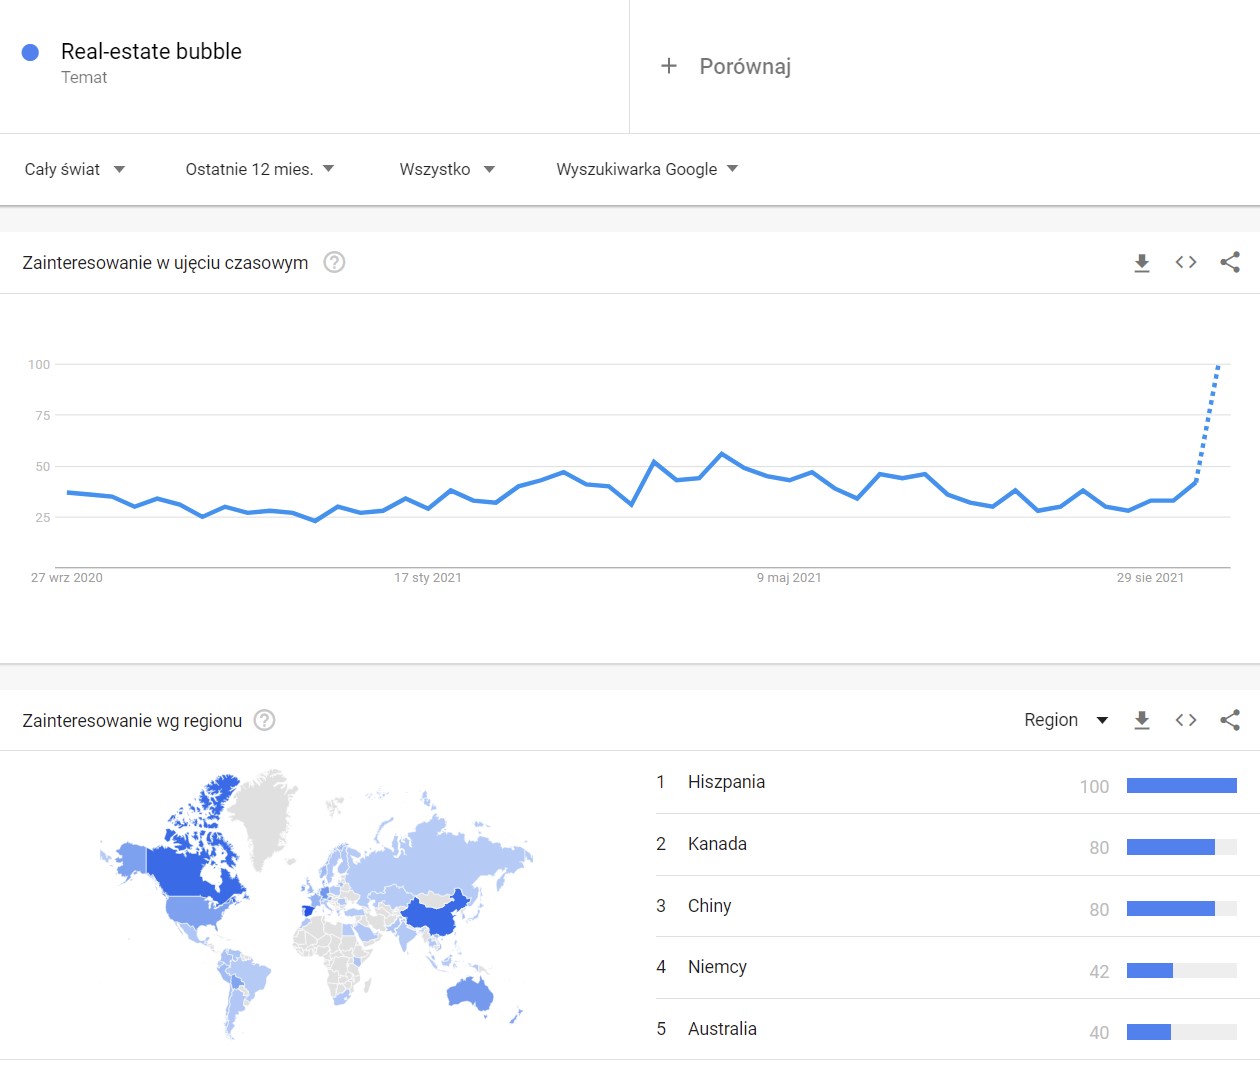Viewport: 1260px width, 1076px height.
Task: Open the Region view selector dropdown
Action: 1066,720
